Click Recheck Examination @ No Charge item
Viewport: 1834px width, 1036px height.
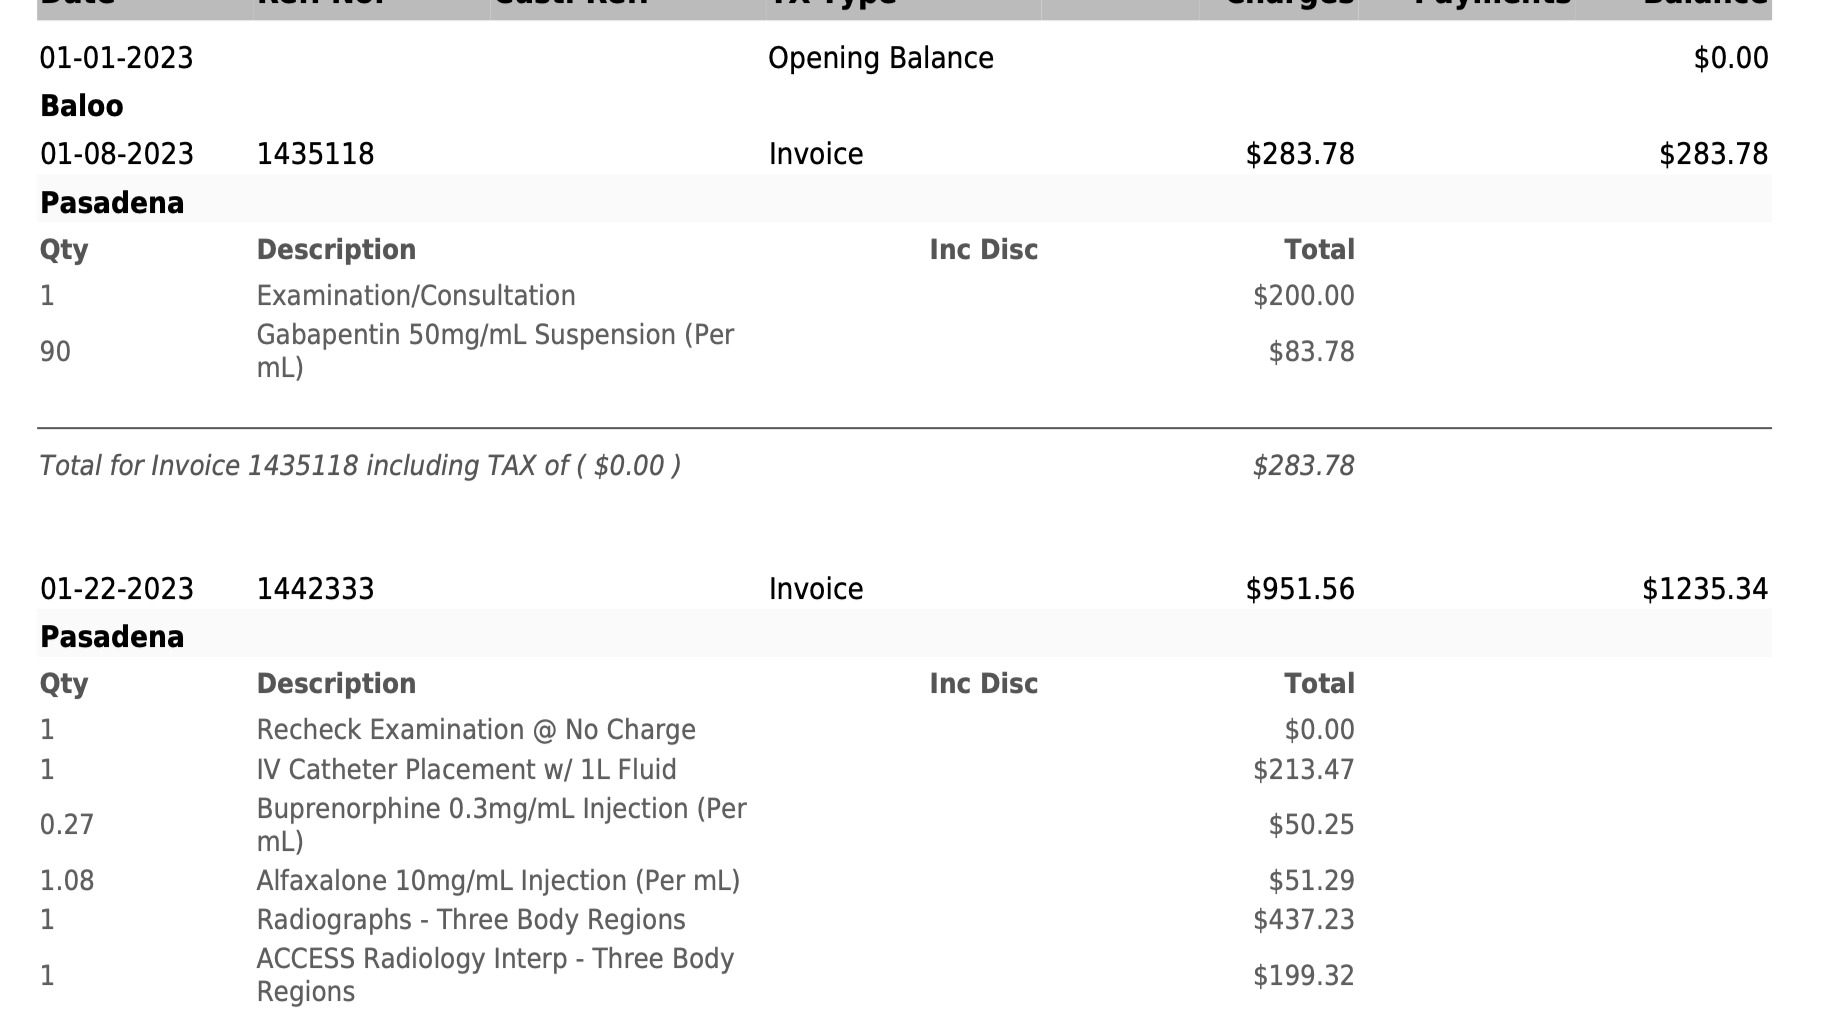pyautogui.click(x=476, y=730)
